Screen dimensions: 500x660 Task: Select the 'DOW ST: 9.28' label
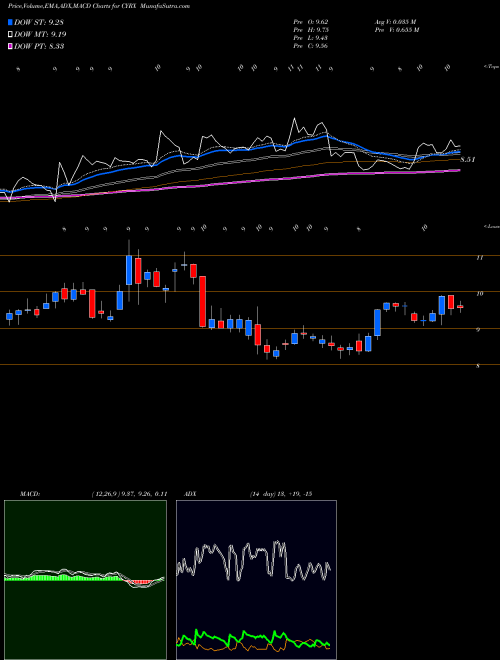[x=39, y=22]
